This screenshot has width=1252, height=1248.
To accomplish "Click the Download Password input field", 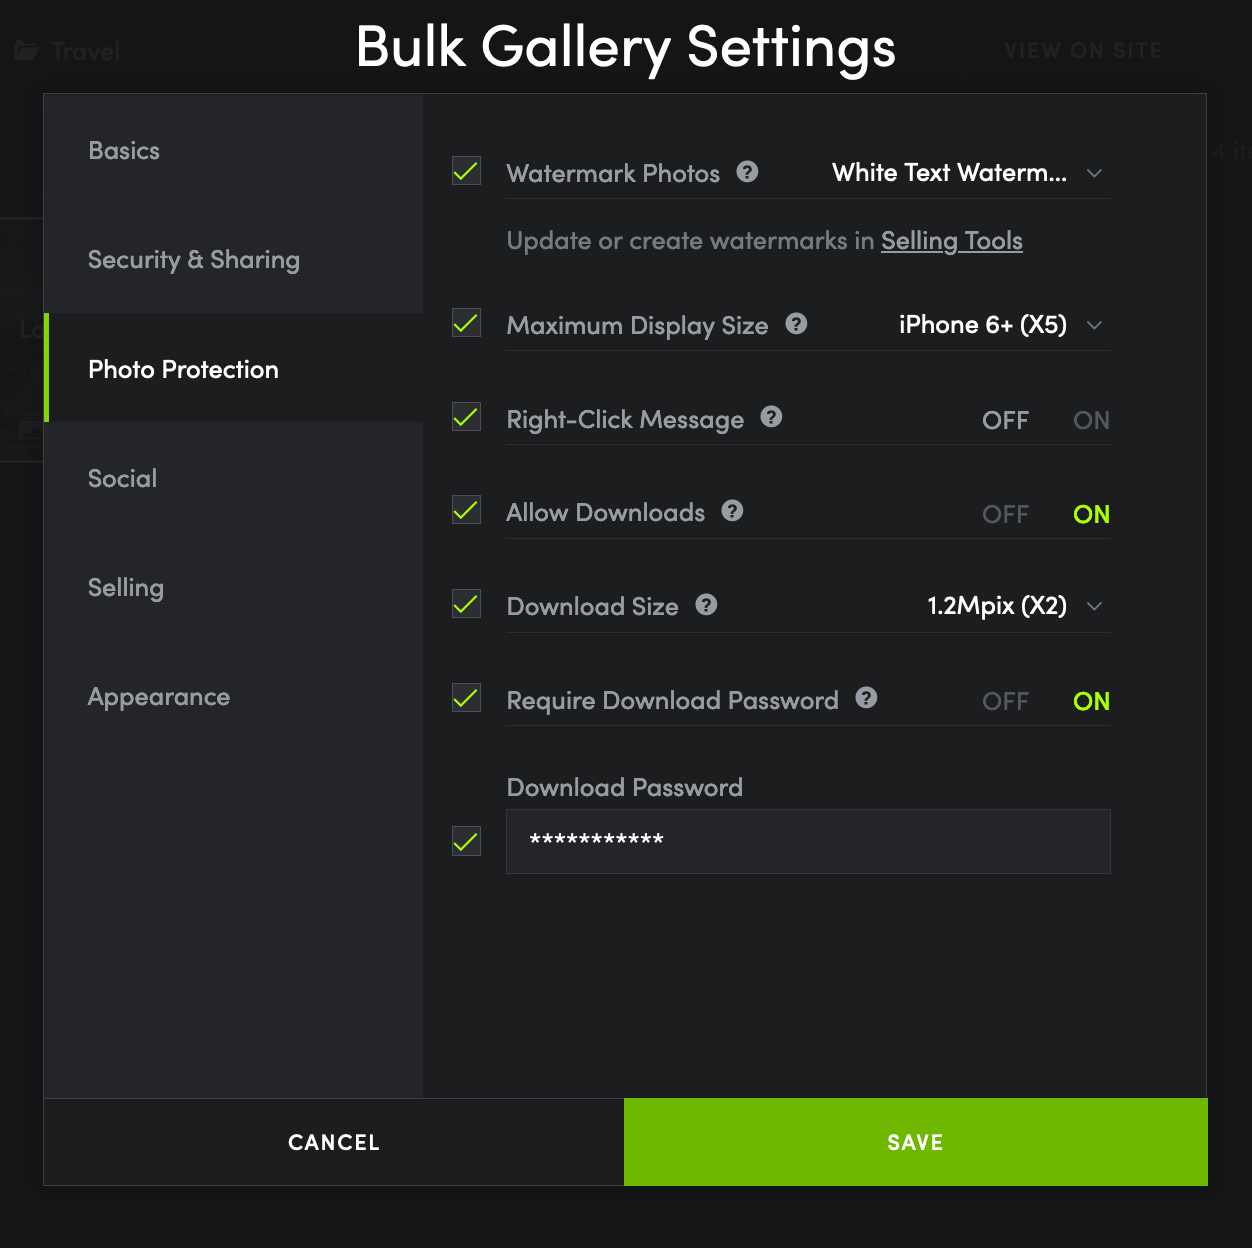I will (x=808, y=841).
